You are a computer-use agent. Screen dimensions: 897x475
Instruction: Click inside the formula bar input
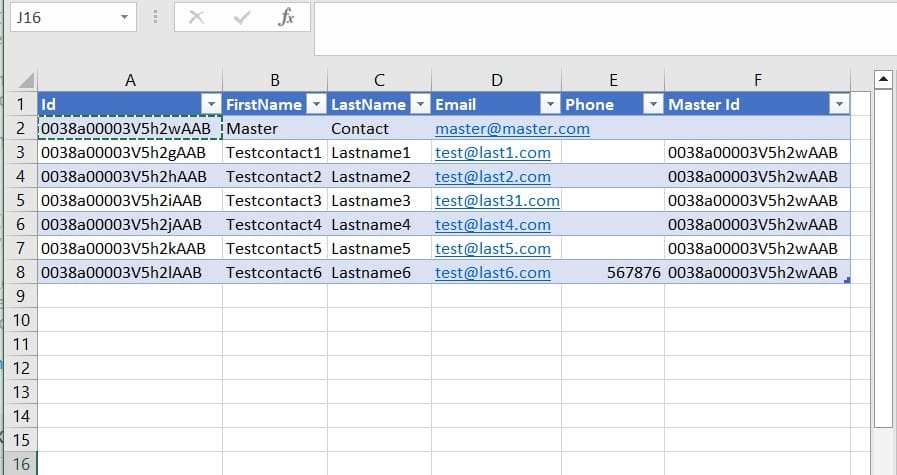600,28
